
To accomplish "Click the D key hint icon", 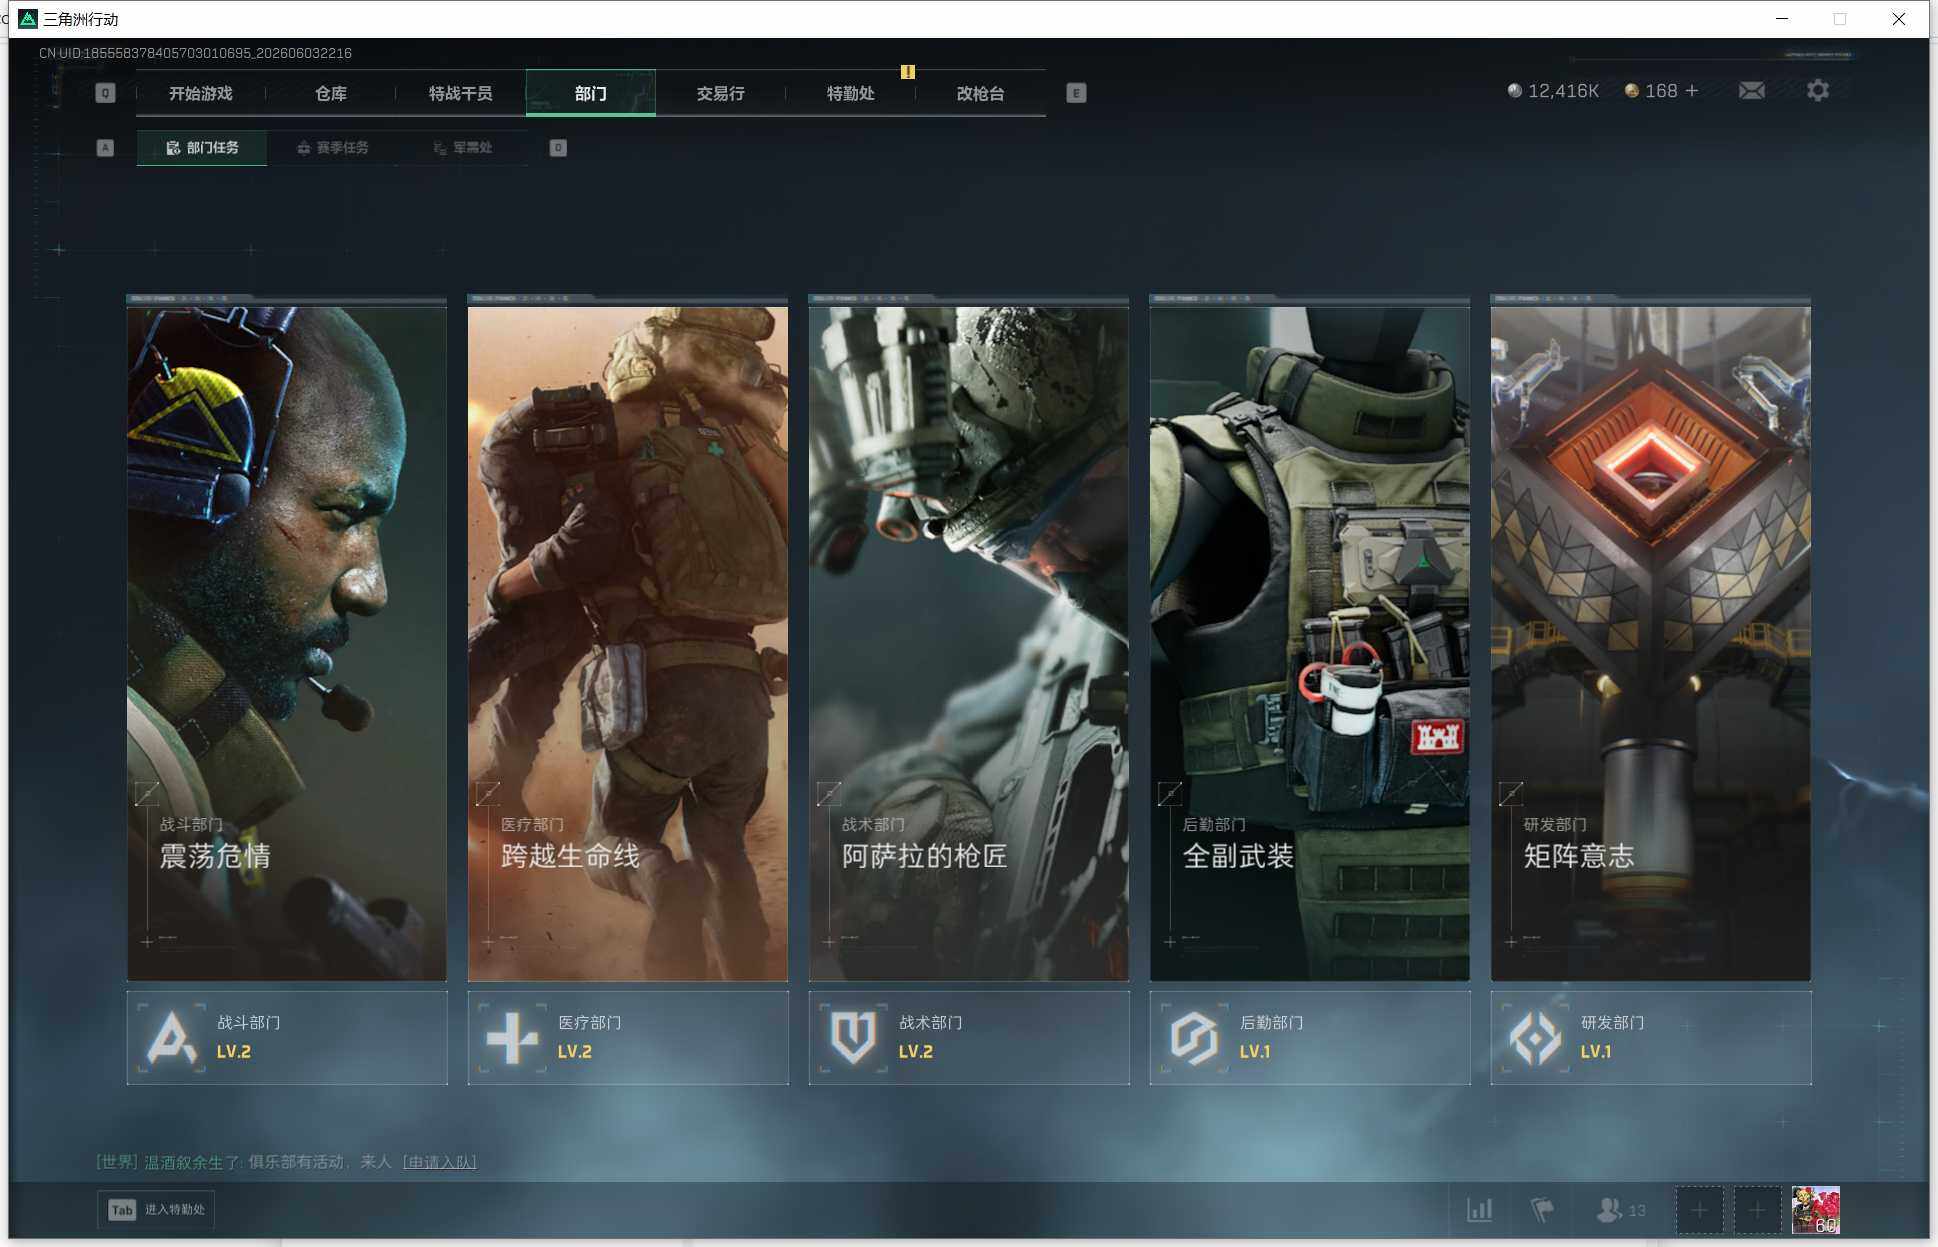I will 558,148.
